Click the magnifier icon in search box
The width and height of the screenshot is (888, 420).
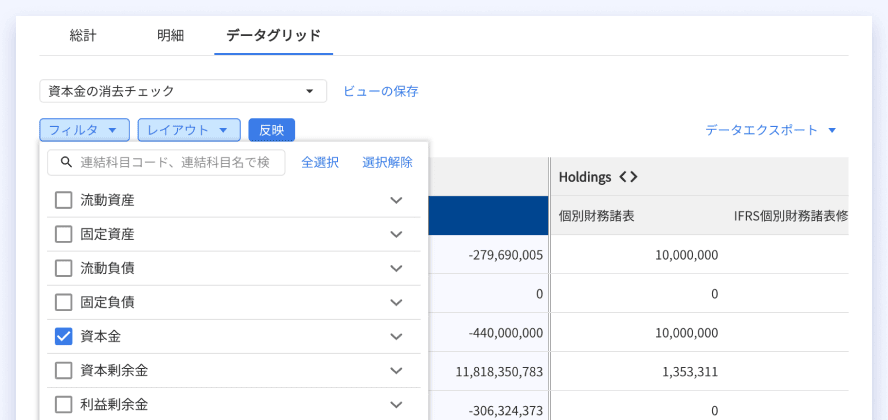click(x=66, y=162)
